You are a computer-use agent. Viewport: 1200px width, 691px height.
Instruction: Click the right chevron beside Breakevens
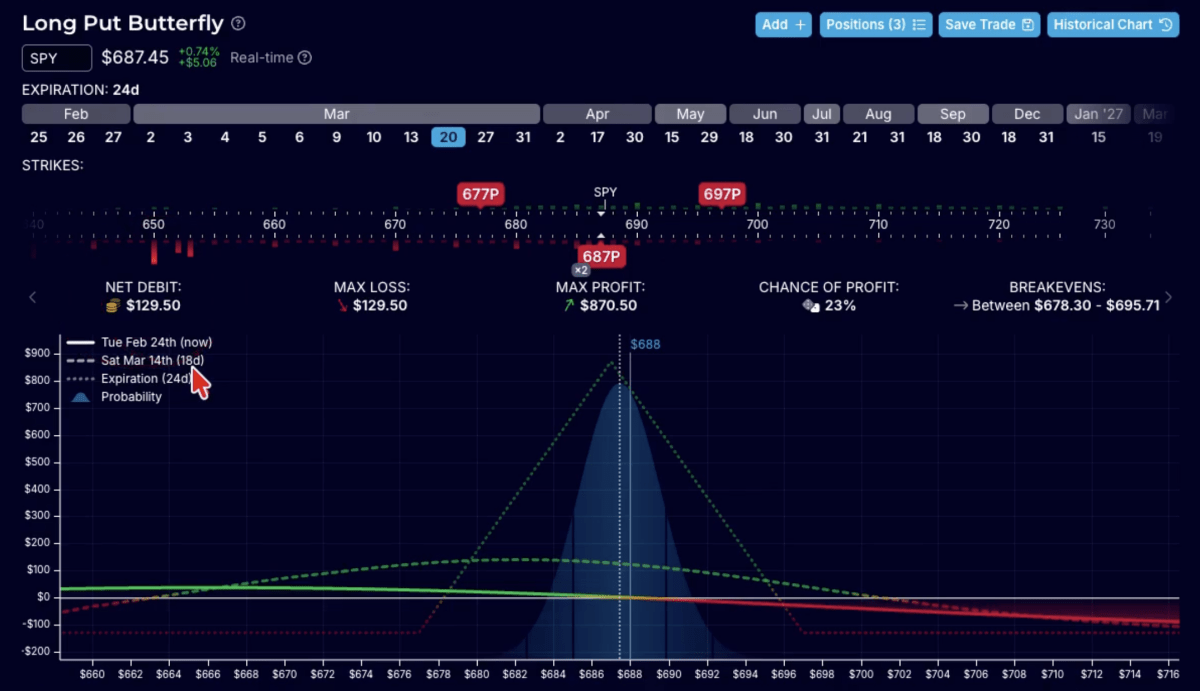click(x=1168, y=296)
